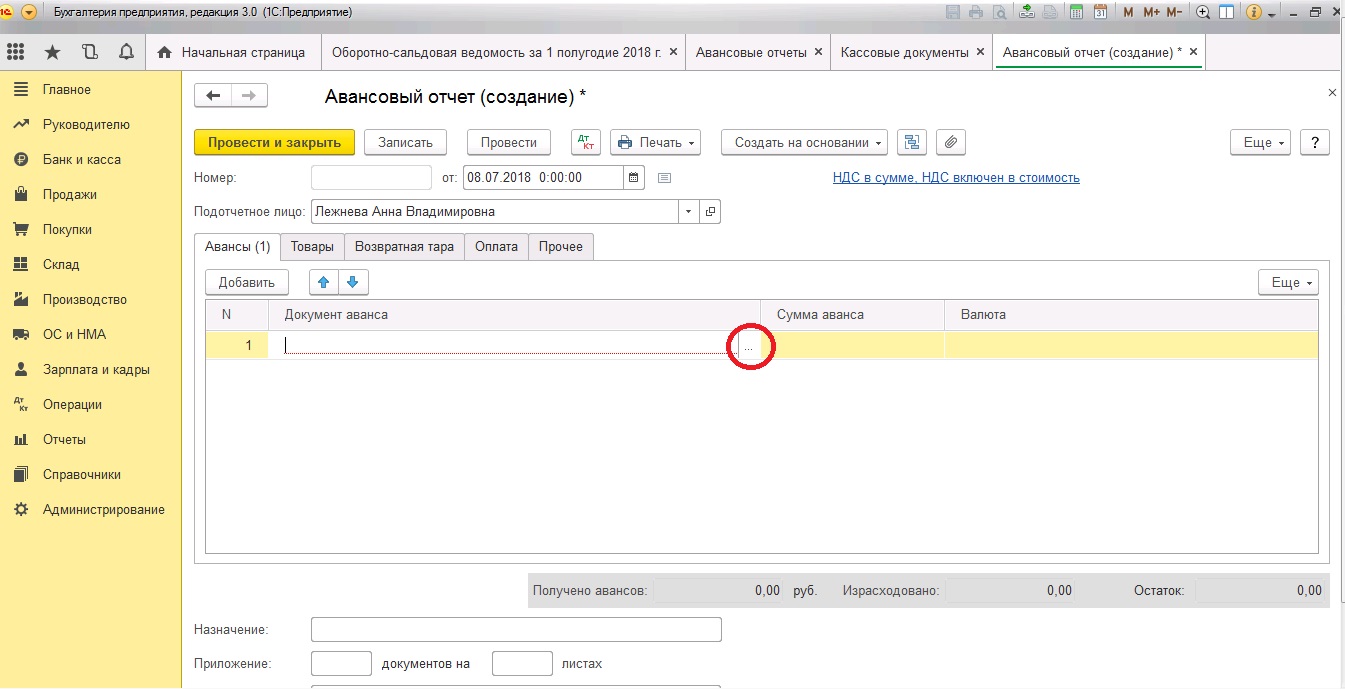Open the calendar date picker
The image size is (1345, 689).
pos(634,178)
